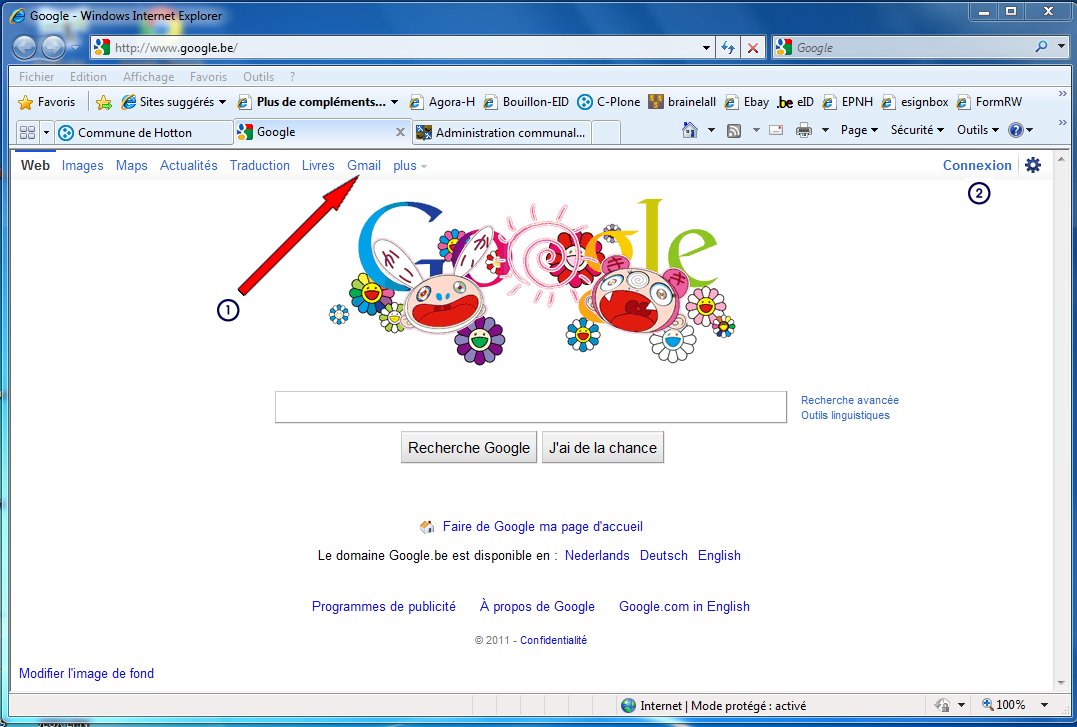Open Google options gear icon
This screenshot has width=1077, height=727.
click(1033, 165)
